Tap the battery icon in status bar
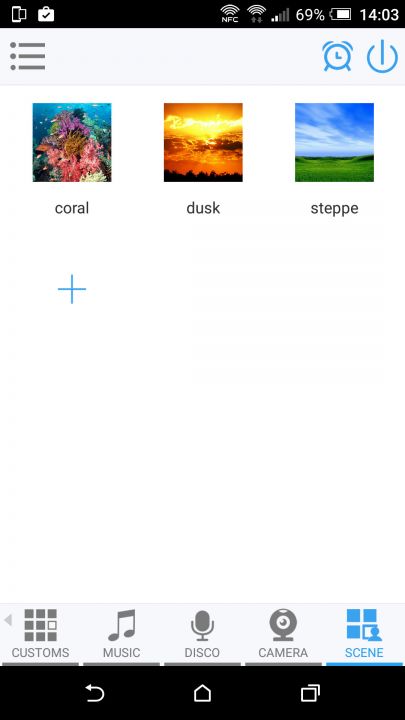Screen dimensions: 405x720 340,14
